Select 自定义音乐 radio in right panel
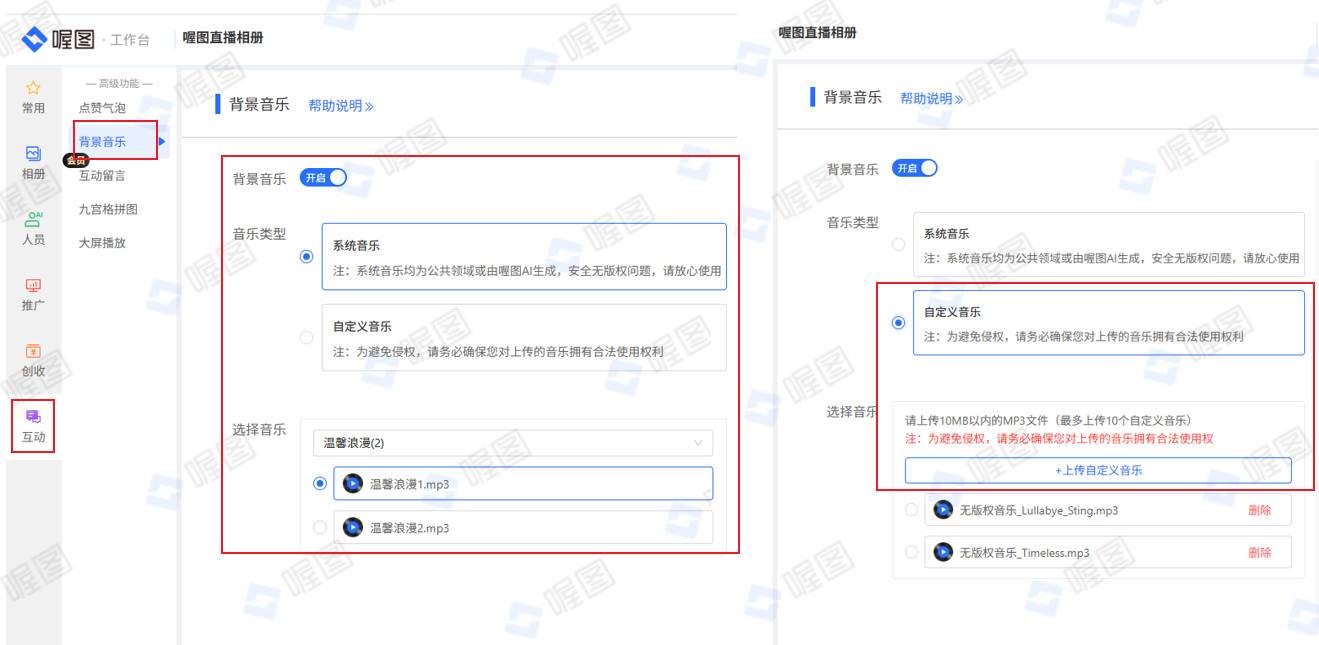This screenshot has width=1319, height=645. point(898,323)
